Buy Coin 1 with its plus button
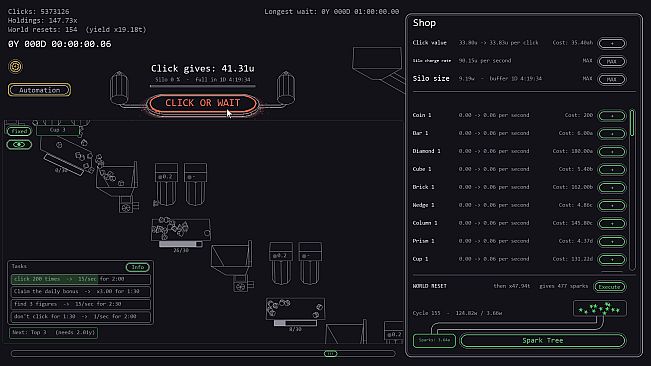The image size is (651, 366). [612, 115]
